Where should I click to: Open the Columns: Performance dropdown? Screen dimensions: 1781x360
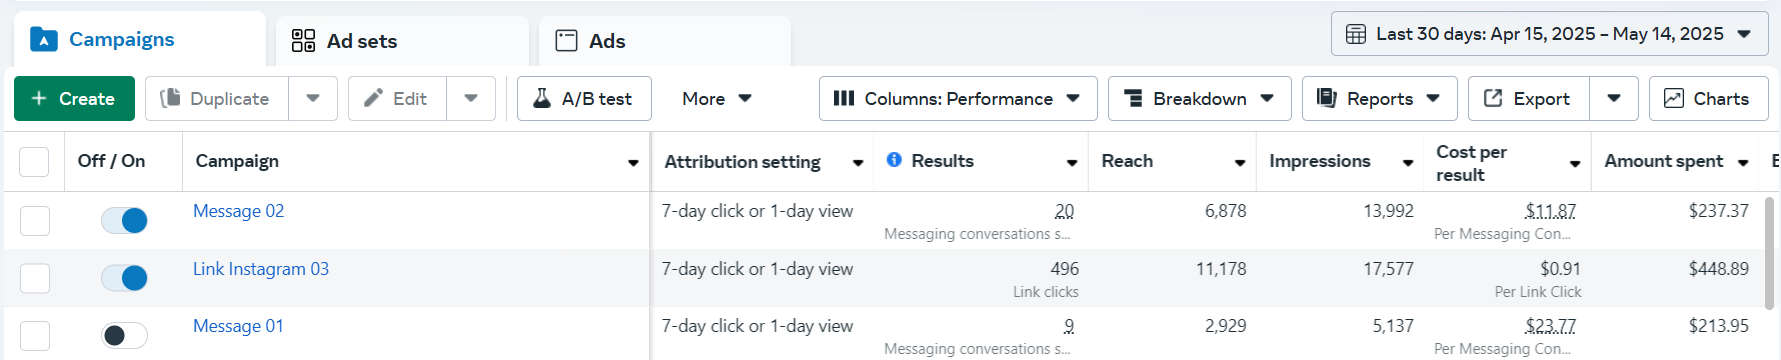pyautogui.click(x=958, y=99)
